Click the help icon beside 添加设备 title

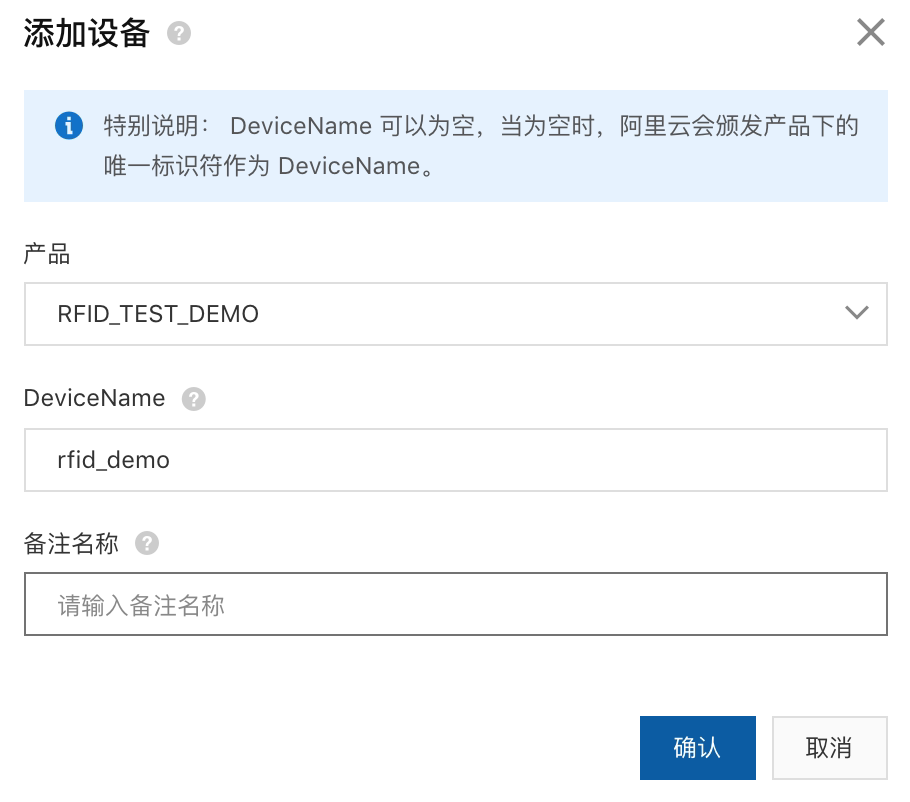[x=179, y=34]
